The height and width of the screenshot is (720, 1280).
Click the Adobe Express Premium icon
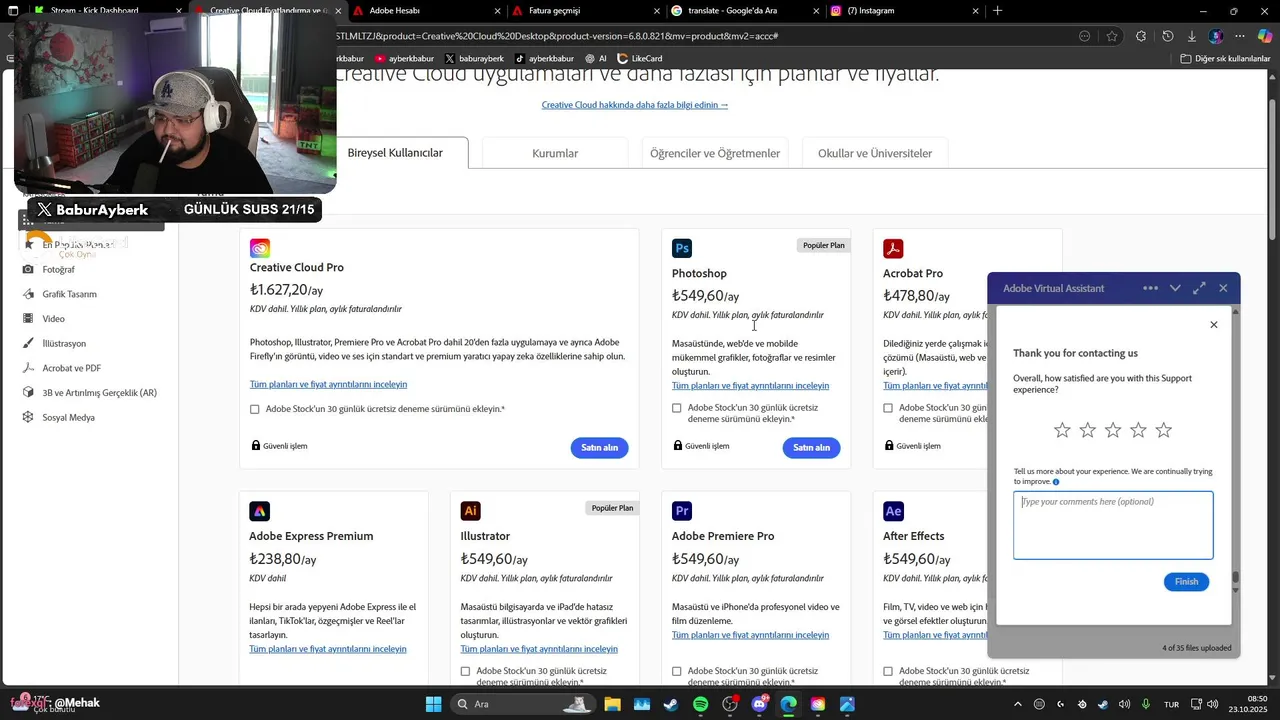point(260,511)
